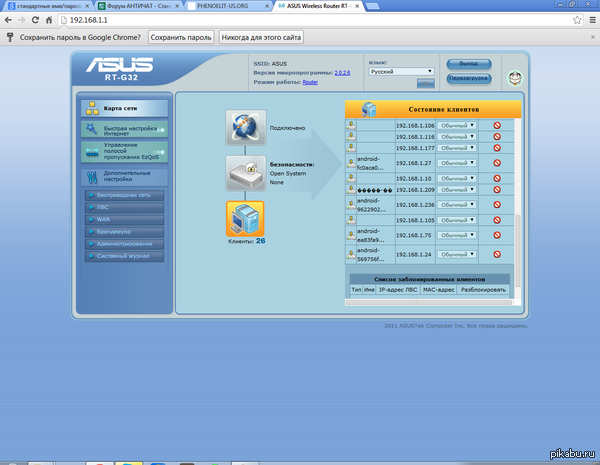The image size is (600, 465).
Task: Click the block icon for 192.168.1.24
Action: (x=497, y=253)
